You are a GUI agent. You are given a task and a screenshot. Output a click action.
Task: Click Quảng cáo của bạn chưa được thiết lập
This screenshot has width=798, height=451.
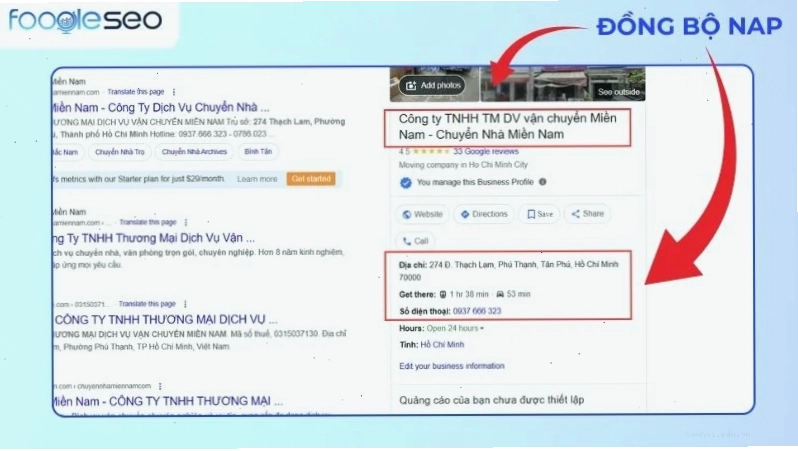pos(492,400)
